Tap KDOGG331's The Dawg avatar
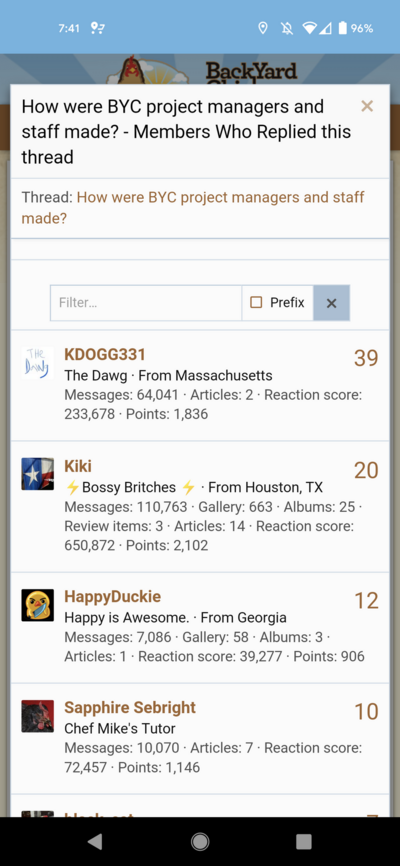 (38, 363)
